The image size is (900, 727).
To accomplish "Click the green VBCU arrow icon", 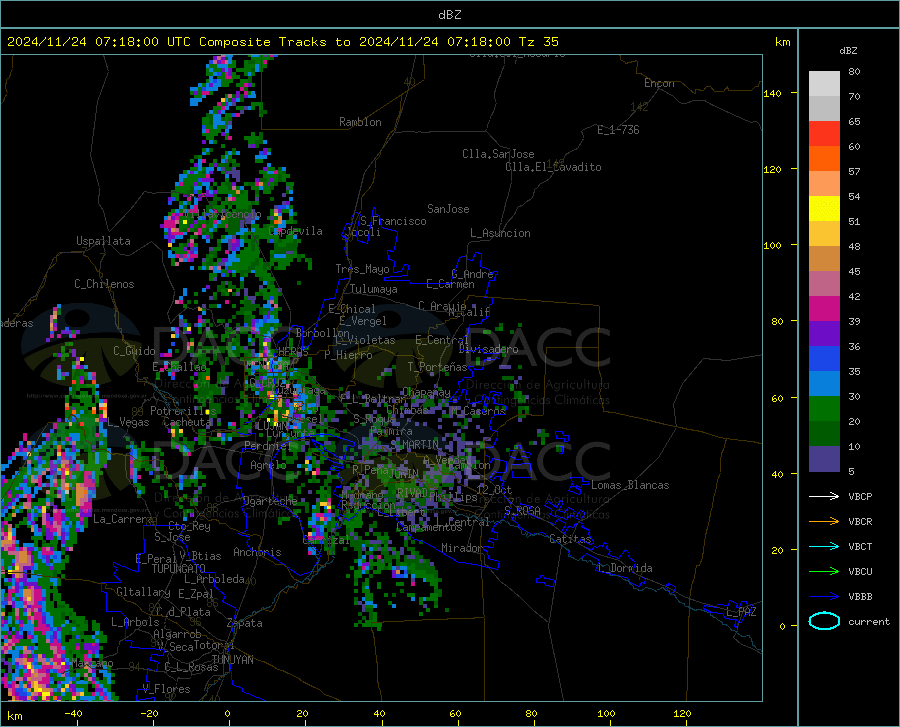I will [824, 571].
